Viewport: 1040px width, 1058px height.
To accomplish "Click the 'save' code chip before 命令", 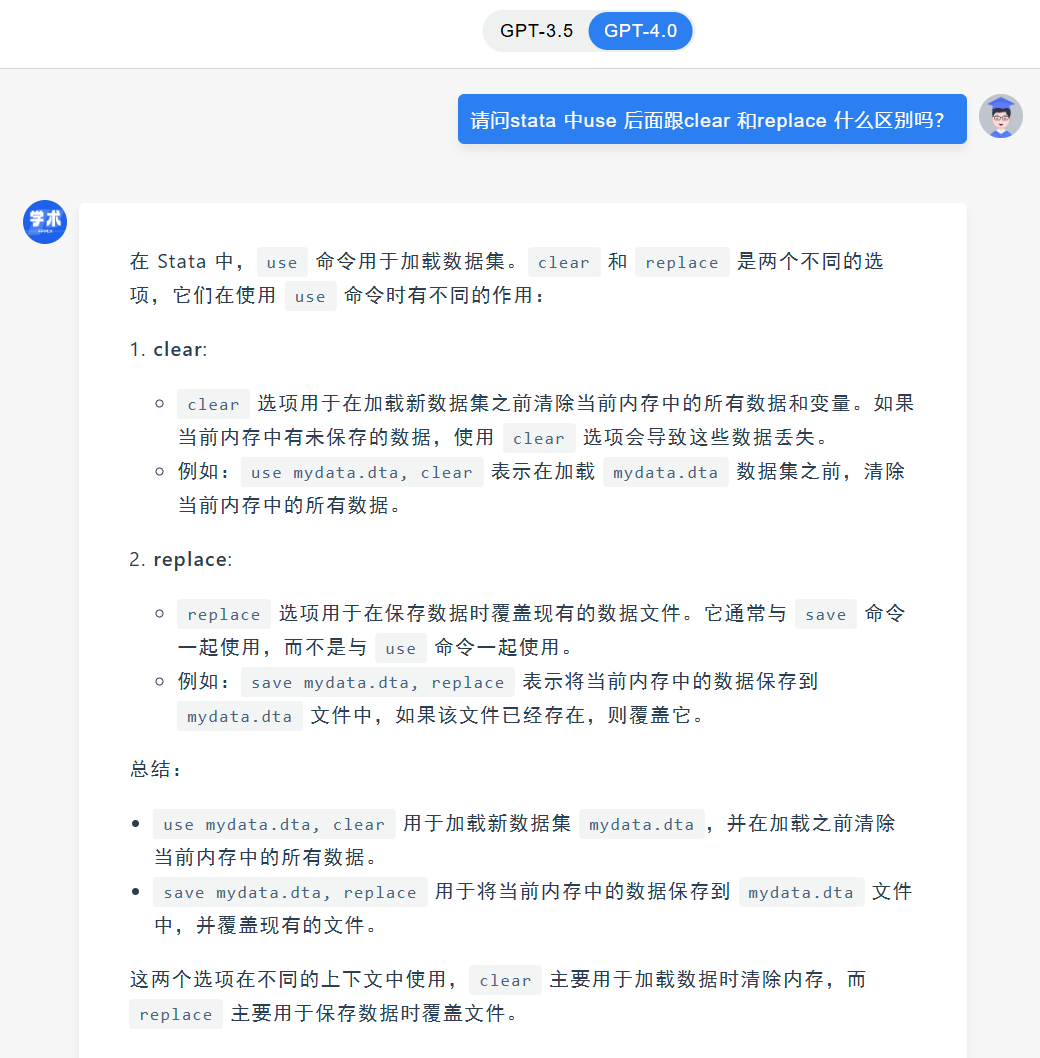I will coord(825,614).
